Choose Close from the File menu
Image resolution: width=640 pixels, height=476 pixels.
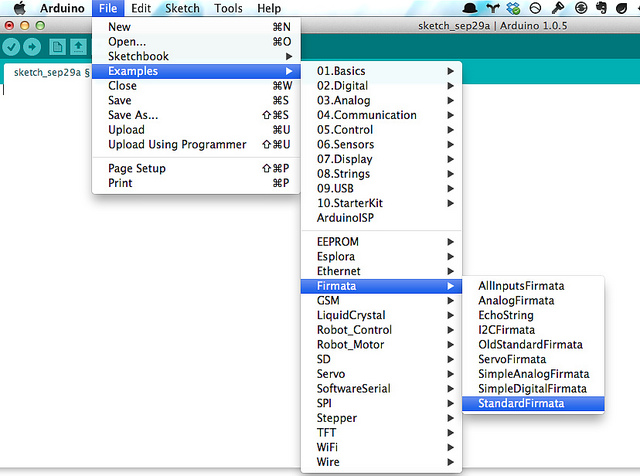click(x=197, y=86)
